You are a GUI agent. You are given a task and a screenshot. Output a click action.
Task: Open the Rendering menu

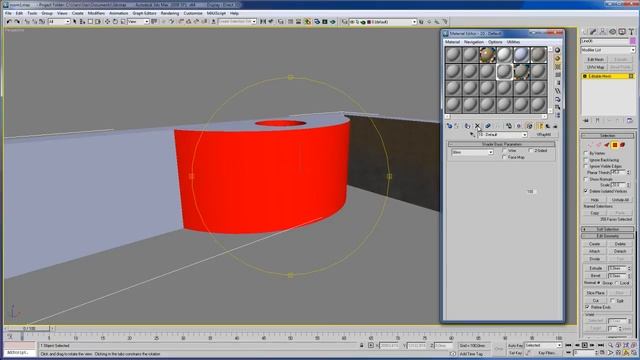point(170,13)
